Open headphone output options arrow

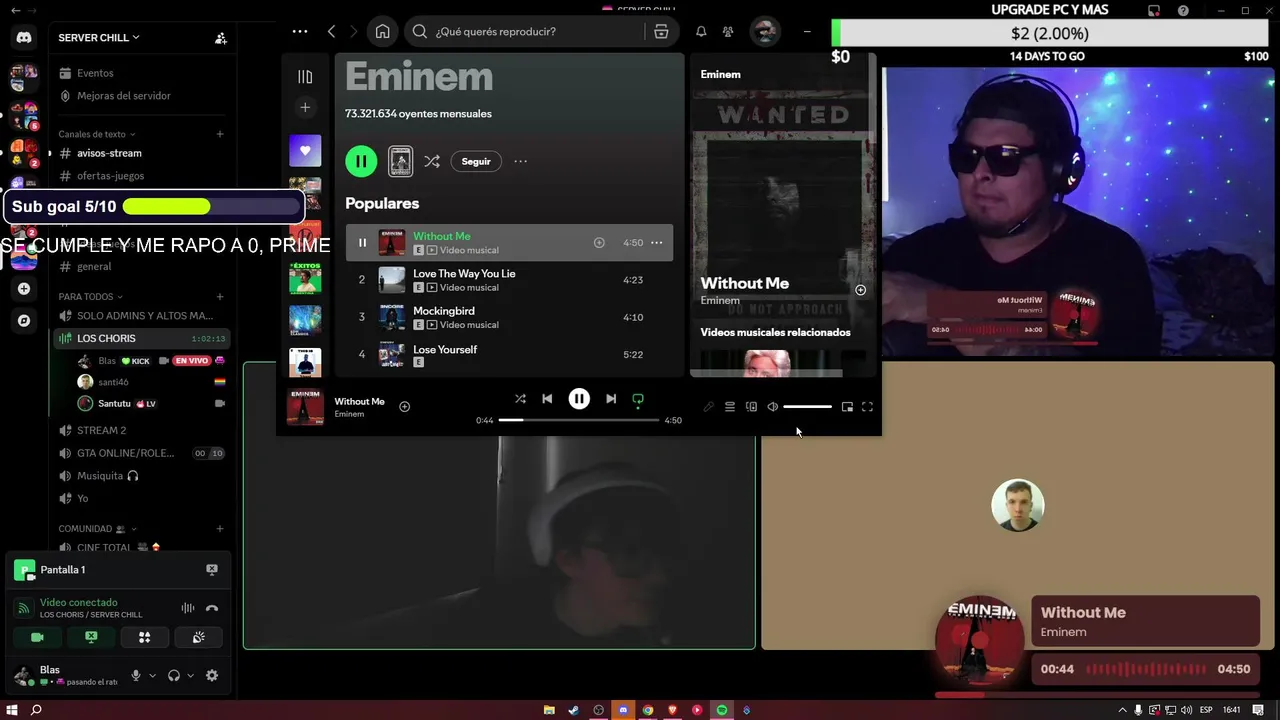tap(190, 675)
